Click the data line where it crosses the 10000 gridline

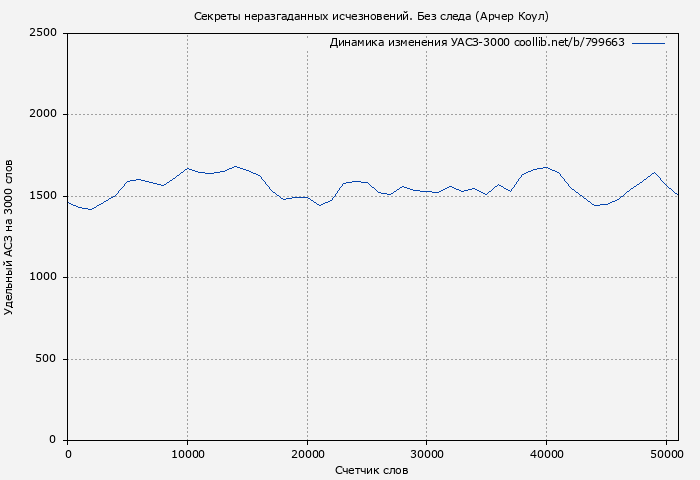point(187,168)
